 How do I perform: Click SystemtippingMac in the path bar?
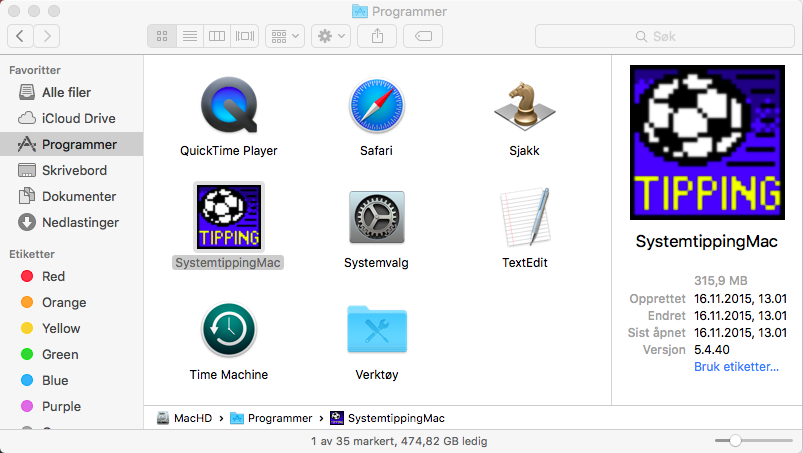click(388, 418)
